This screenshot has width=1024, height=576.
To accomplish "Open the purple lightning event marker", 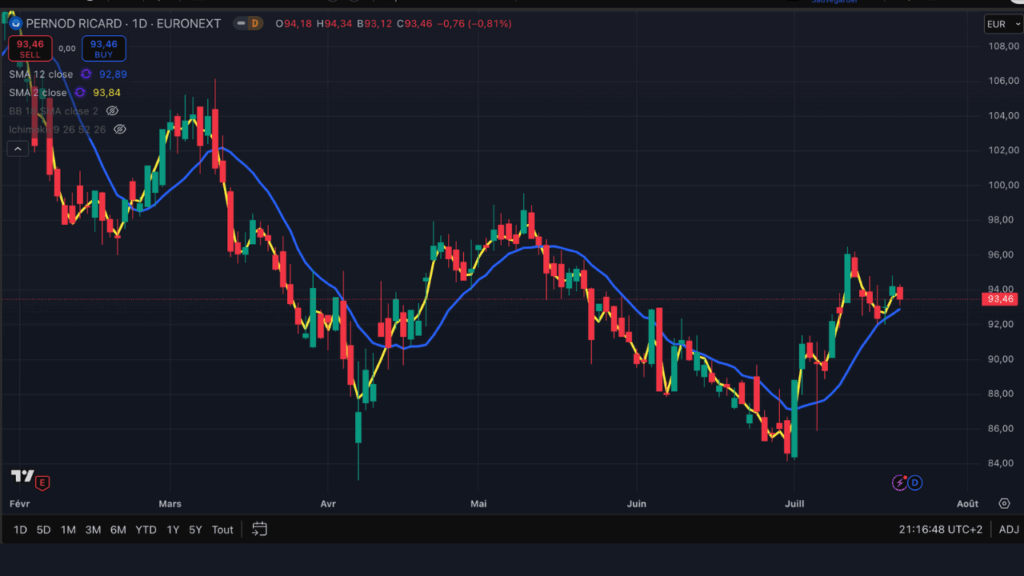I will point(899,483).
